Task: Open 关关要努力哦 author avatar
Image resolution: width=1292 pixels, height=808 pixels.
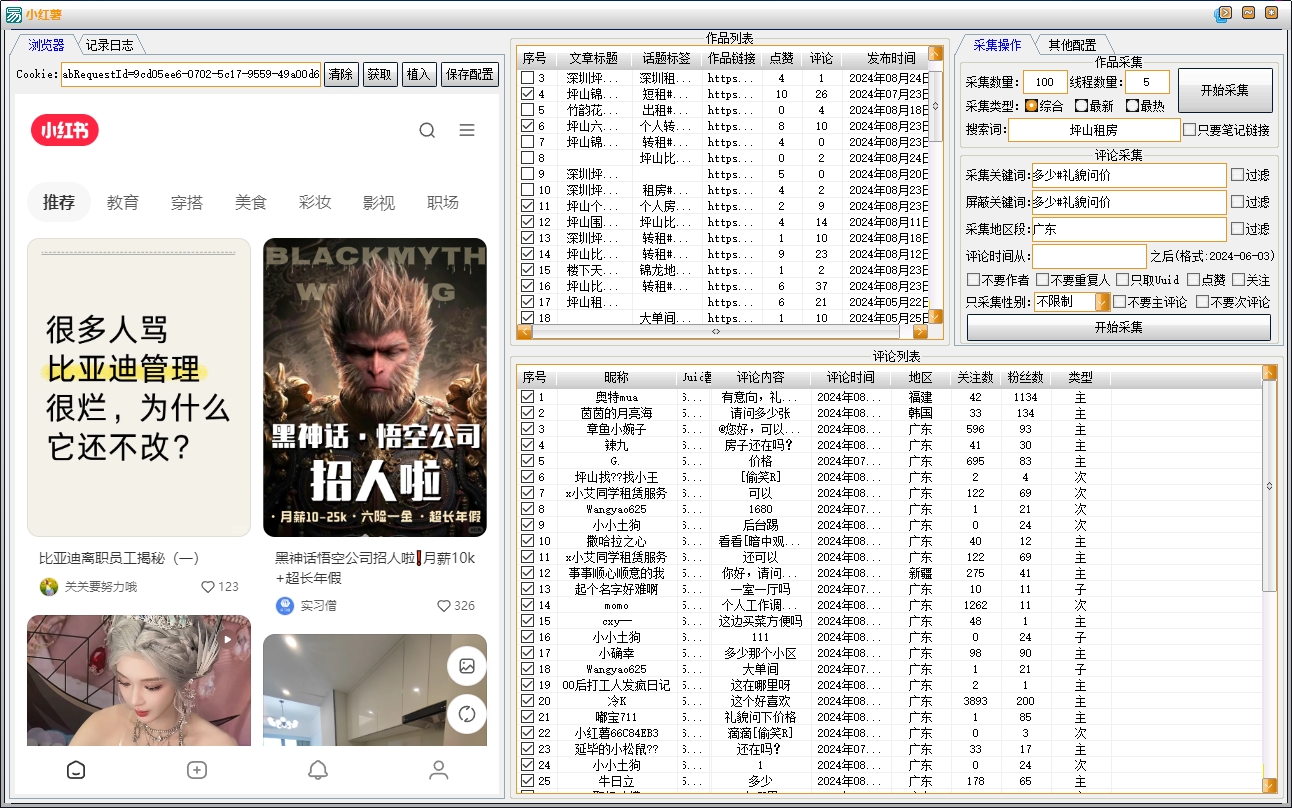Action: point(48,587)
